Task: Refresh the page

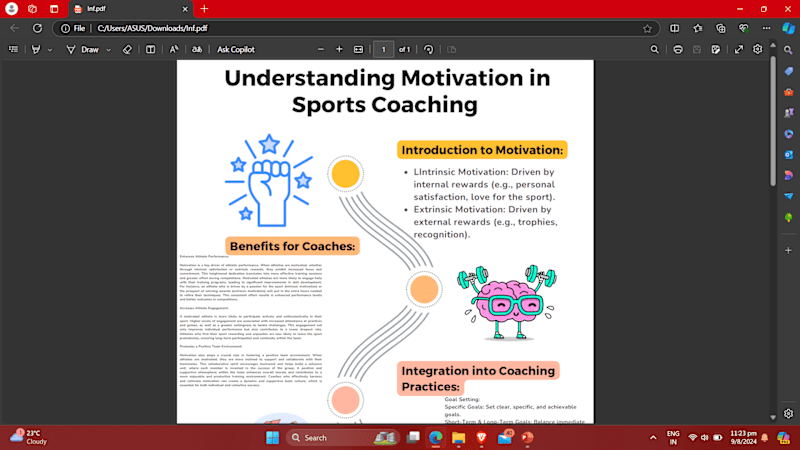Action: [x=37, y=28]
